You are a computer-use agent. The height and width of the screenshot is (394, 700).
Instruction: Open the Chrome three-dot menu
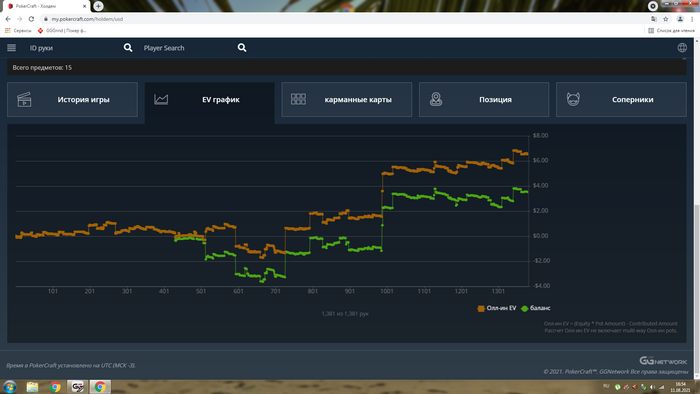692,19
